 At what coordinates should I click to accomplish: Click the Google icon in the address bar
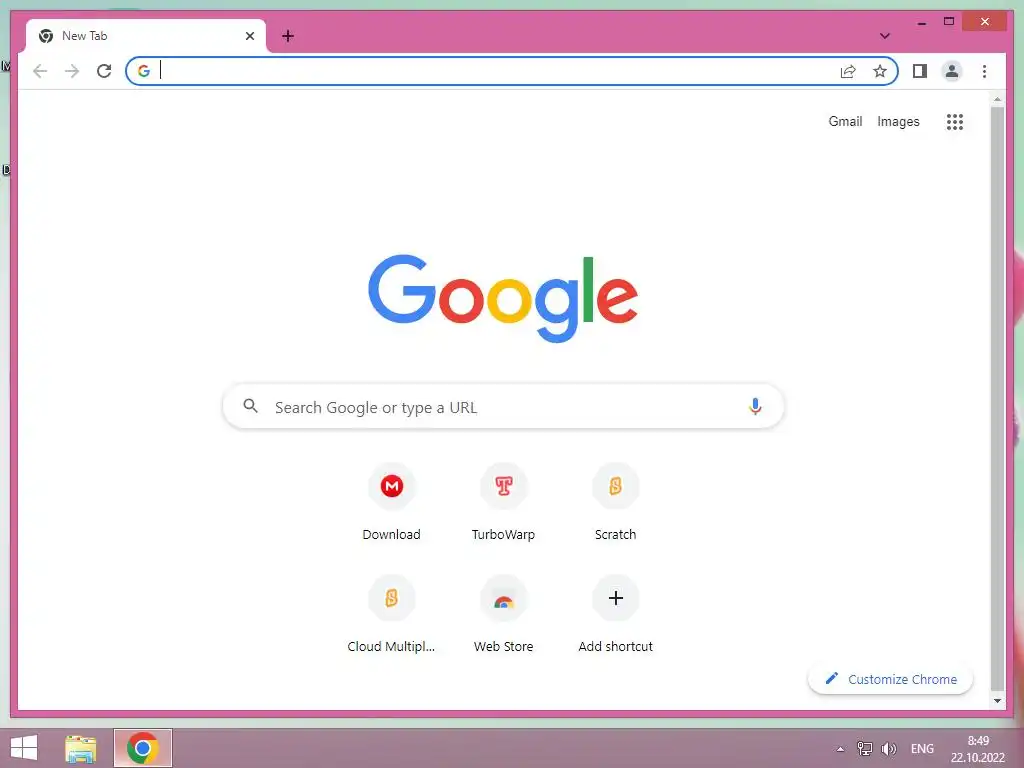144,71
